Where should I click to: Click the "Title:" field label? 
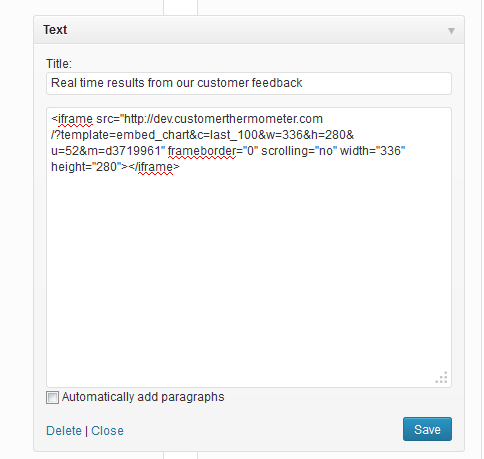(x=59, y=63)
